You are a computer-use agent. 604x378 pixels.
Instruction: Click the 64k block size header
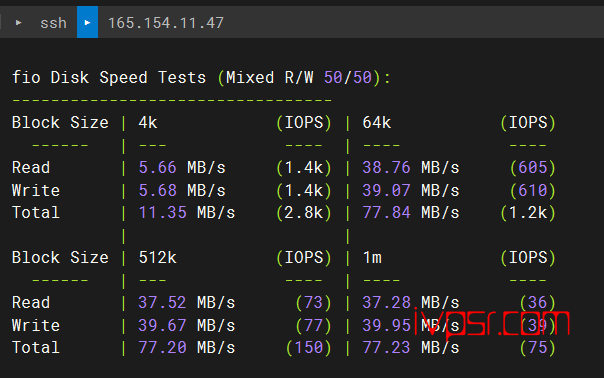[376, 123]
